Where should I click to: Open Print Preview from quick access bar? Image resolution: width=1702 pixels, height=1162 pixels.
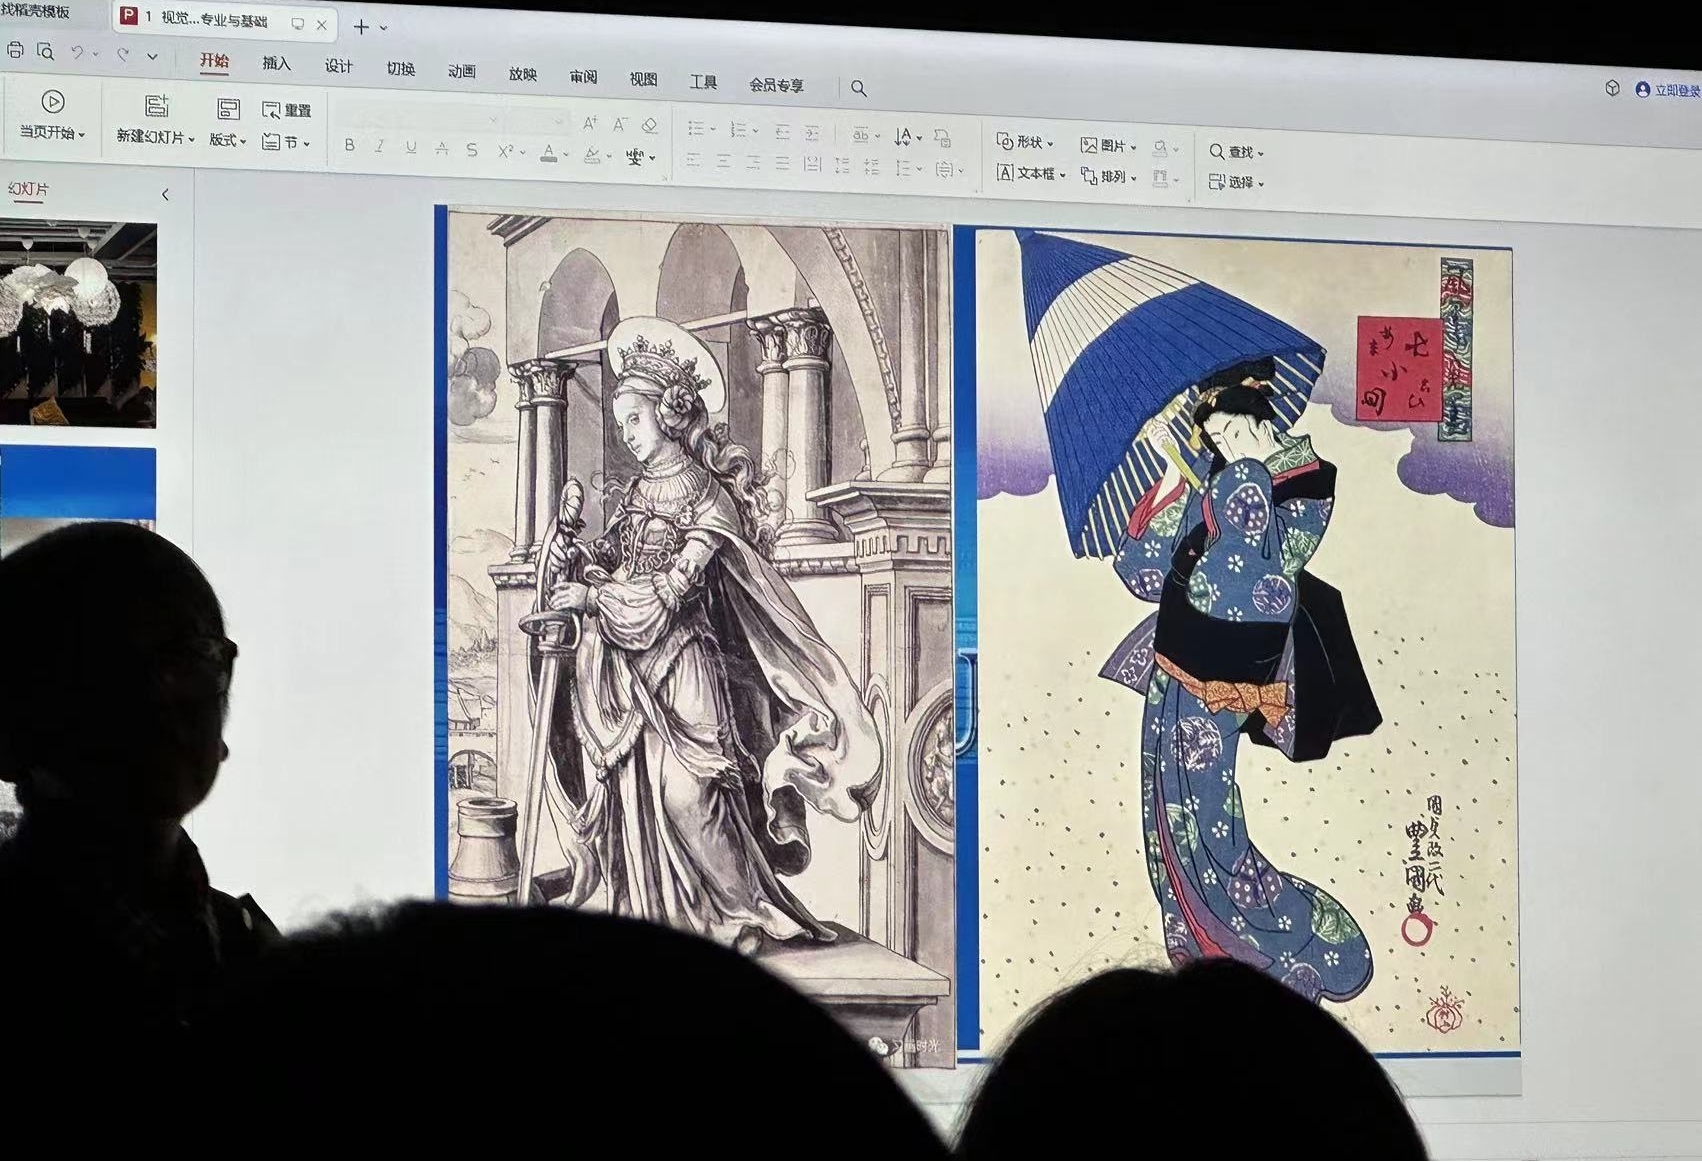point(45,51)
